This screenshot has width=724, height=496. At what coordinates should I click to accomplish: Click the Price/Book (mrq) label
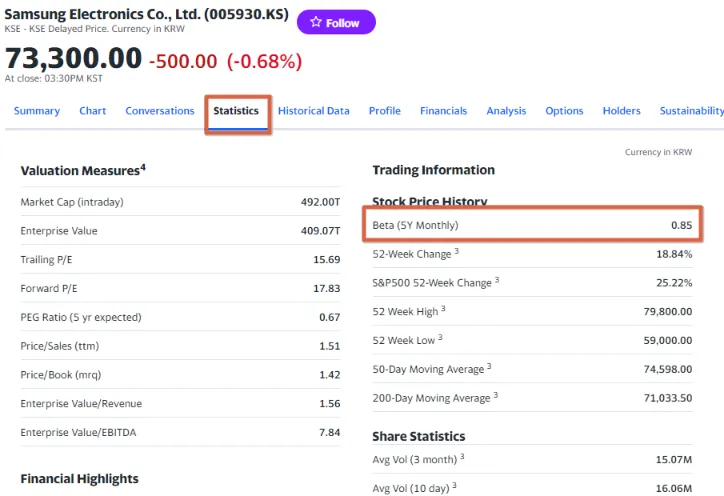tap(60, 375)
